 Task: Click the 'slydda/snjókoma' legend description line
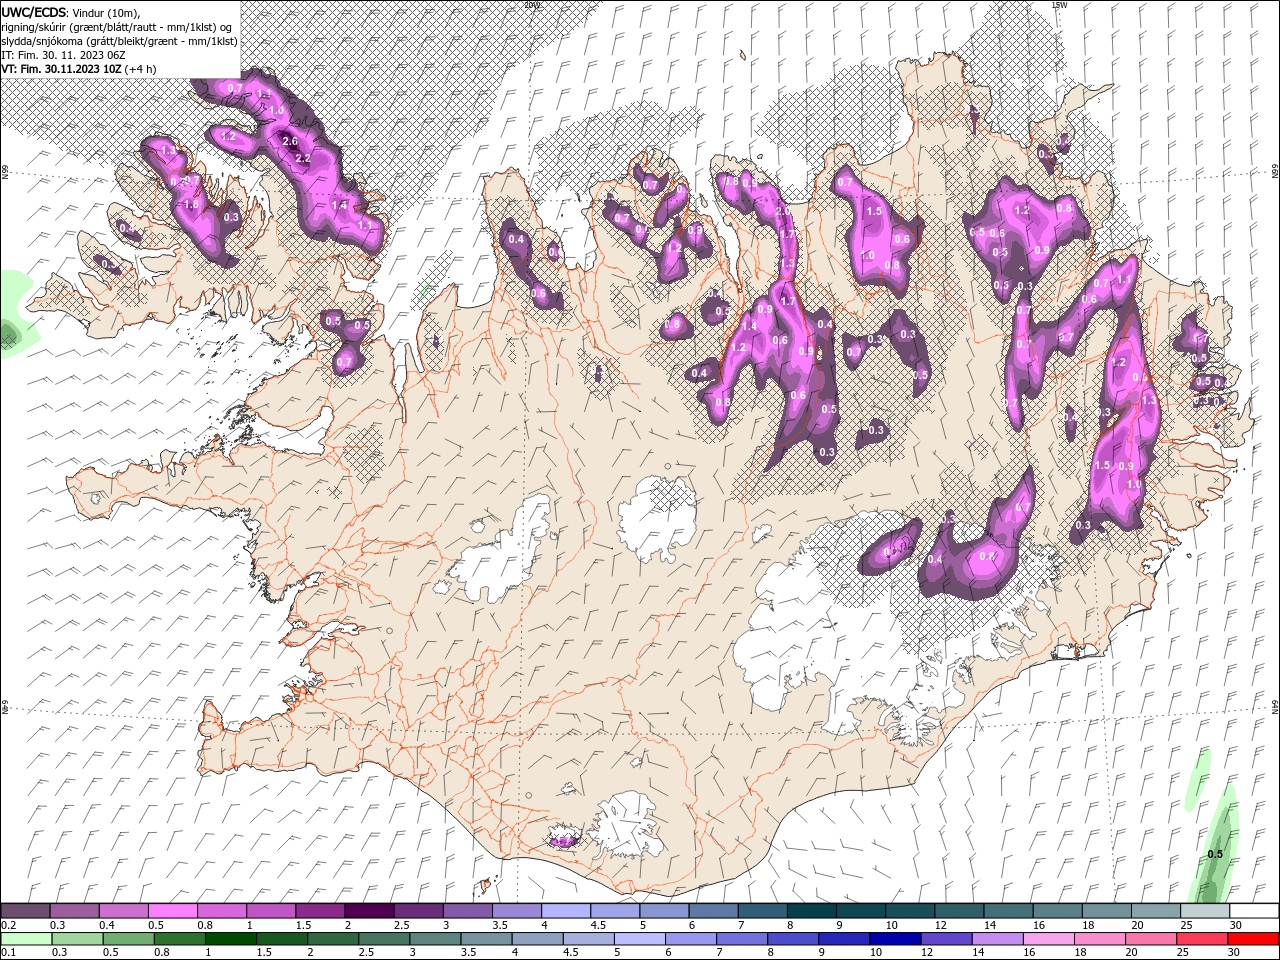[x=119, y=41]
